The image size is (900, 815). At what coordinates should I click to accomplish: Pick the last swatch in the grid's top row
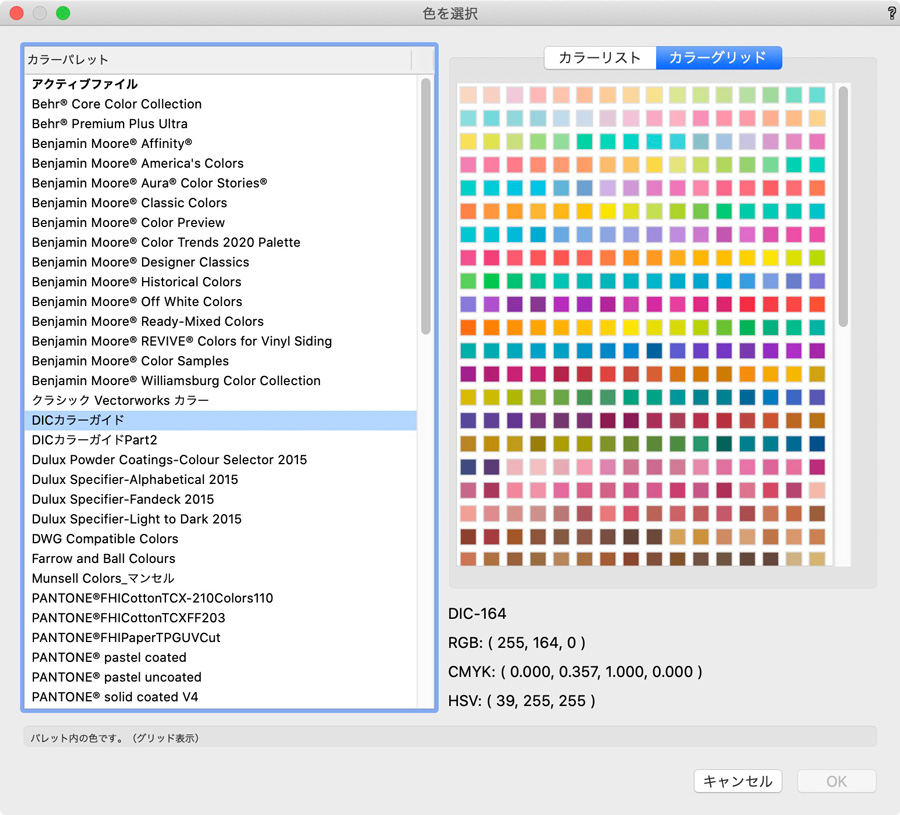(817, 95)
